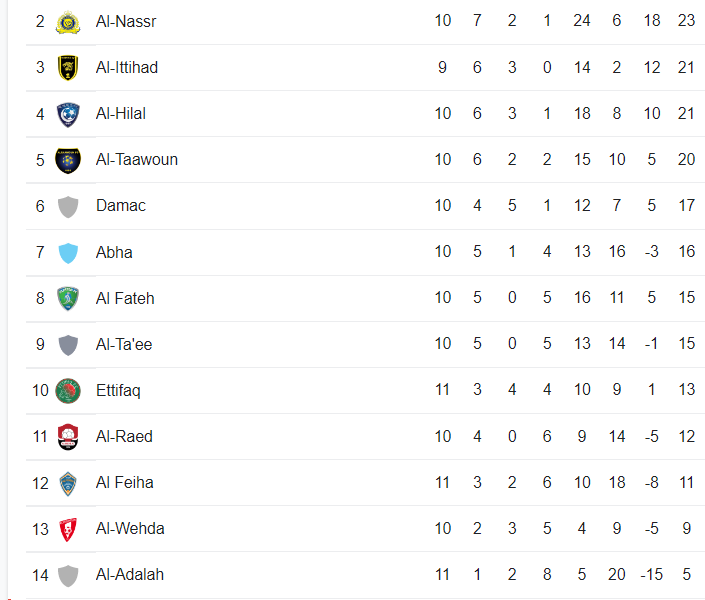Open the Al-Ta'ee team link
Image resolution: width=705 pixels, height=600 pixels.
124,345
